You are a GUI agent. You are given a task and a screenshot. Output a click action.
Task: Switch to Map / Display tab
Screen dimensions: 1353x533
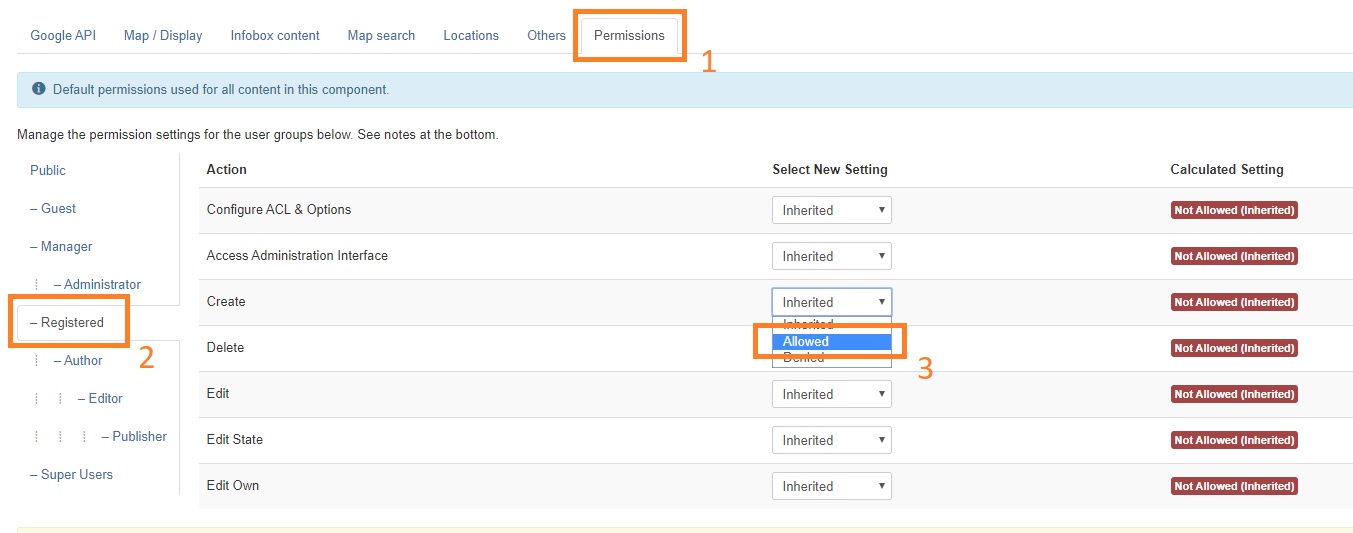(x=163, y=35)
